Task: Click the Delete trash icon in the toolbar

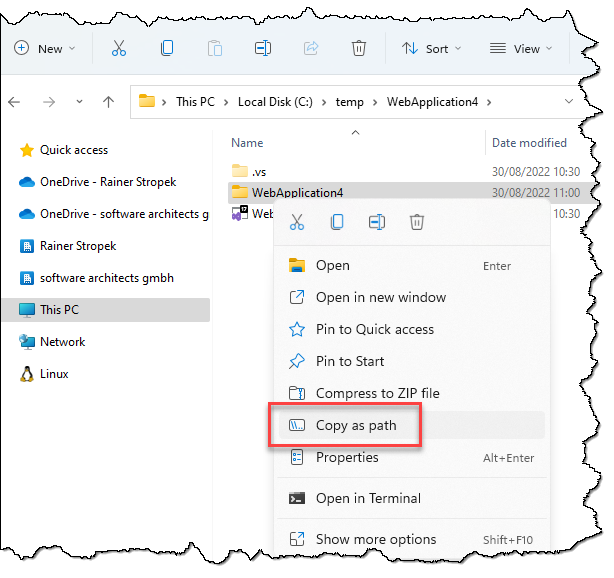Action: [359, 48]
